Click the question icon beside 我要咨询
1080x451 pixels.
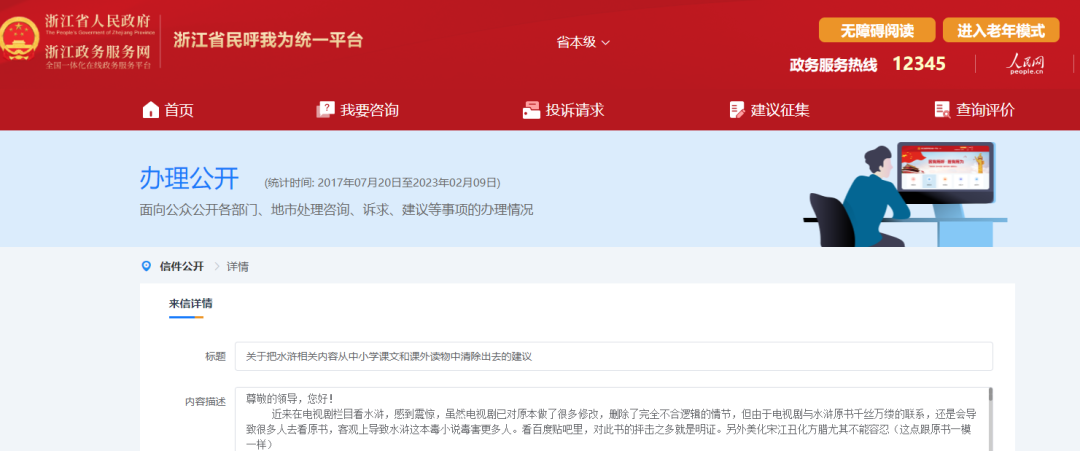coord(325,109)
